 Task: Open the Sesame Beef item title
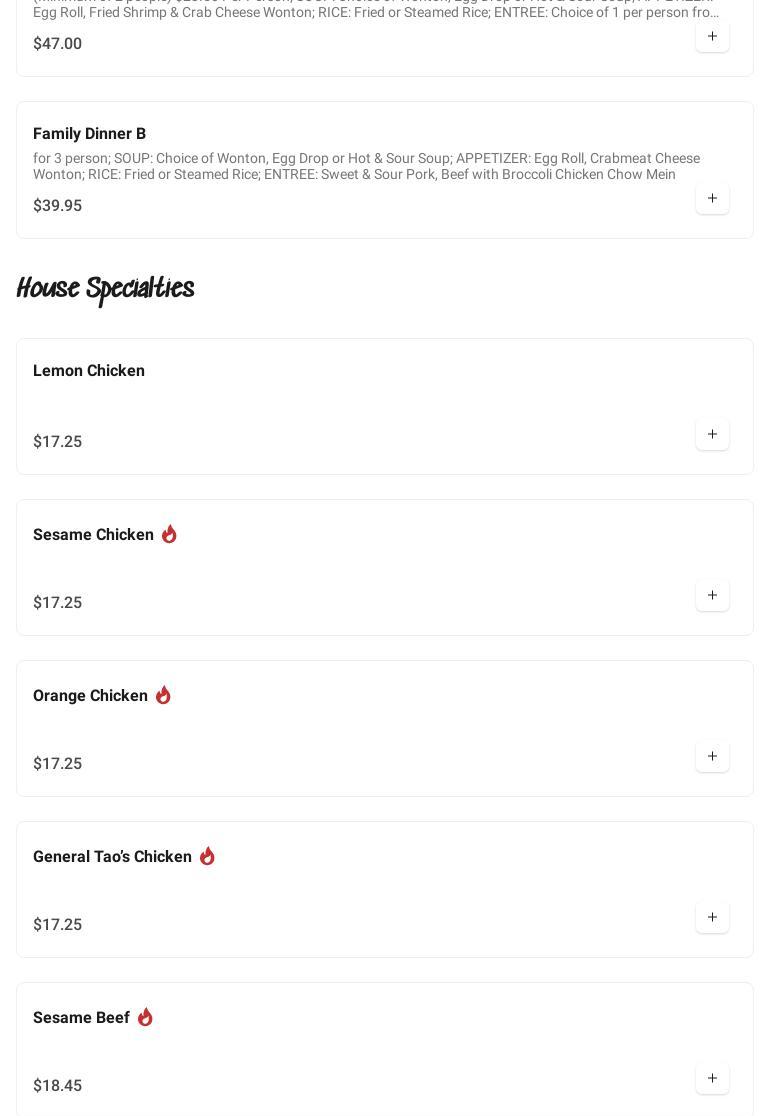tap(81, 1018)
